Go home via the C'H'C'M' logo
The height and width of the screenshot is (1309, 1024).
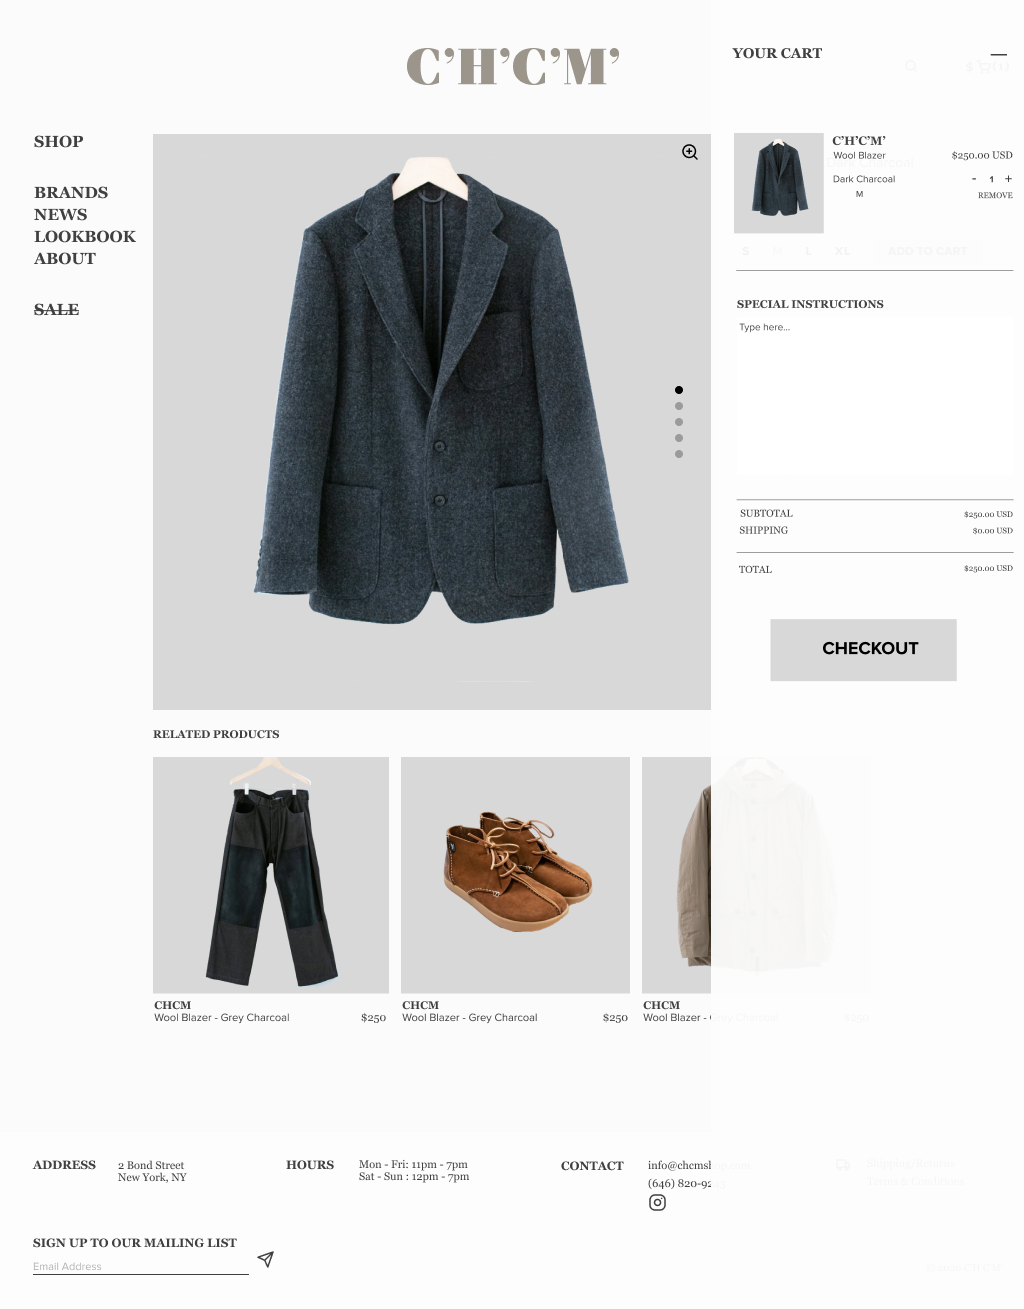click(x=513, y=66)
